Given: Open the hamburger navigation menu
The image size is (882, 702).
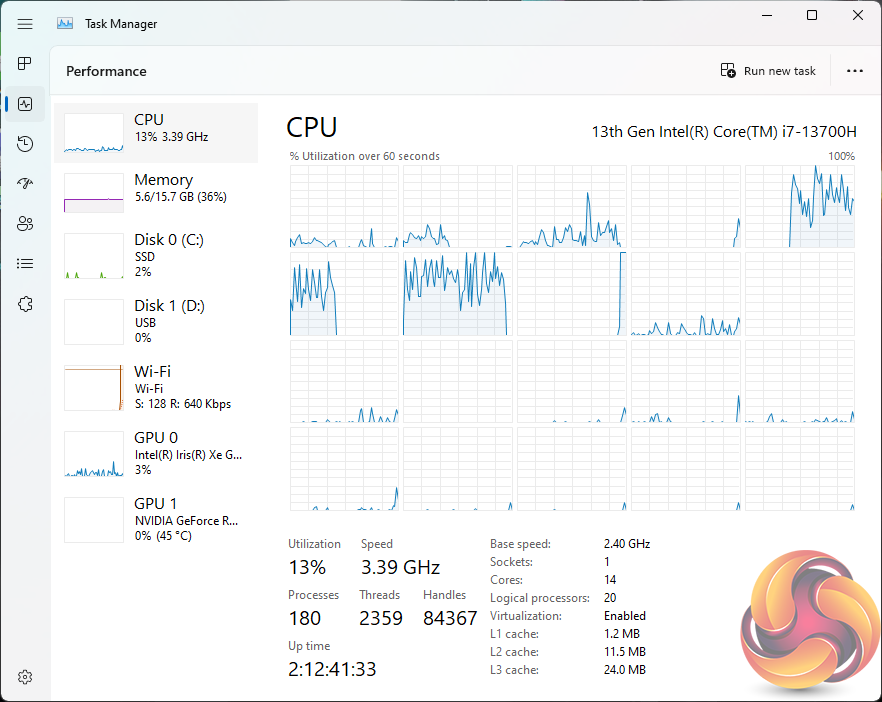Looking at the screenshot, I should 25,24.
